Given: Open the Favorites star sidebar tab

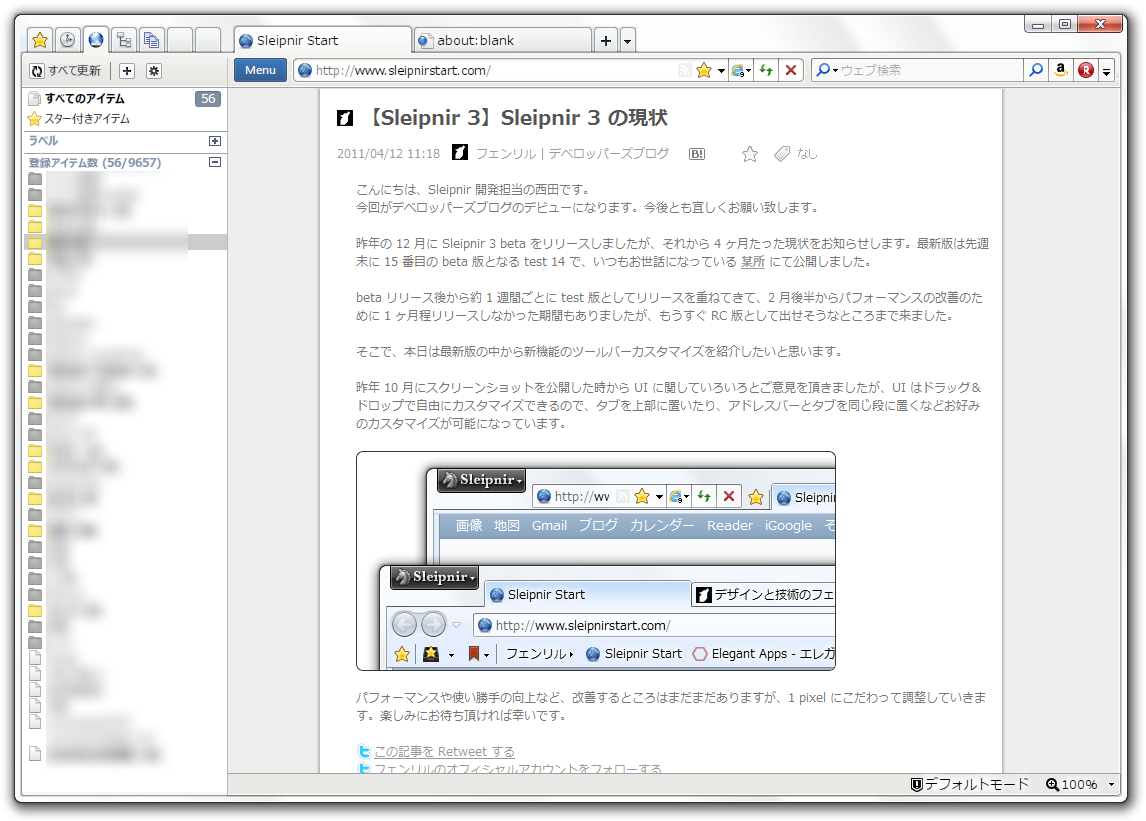Looking at the screenshot, I should click(39, 40).
